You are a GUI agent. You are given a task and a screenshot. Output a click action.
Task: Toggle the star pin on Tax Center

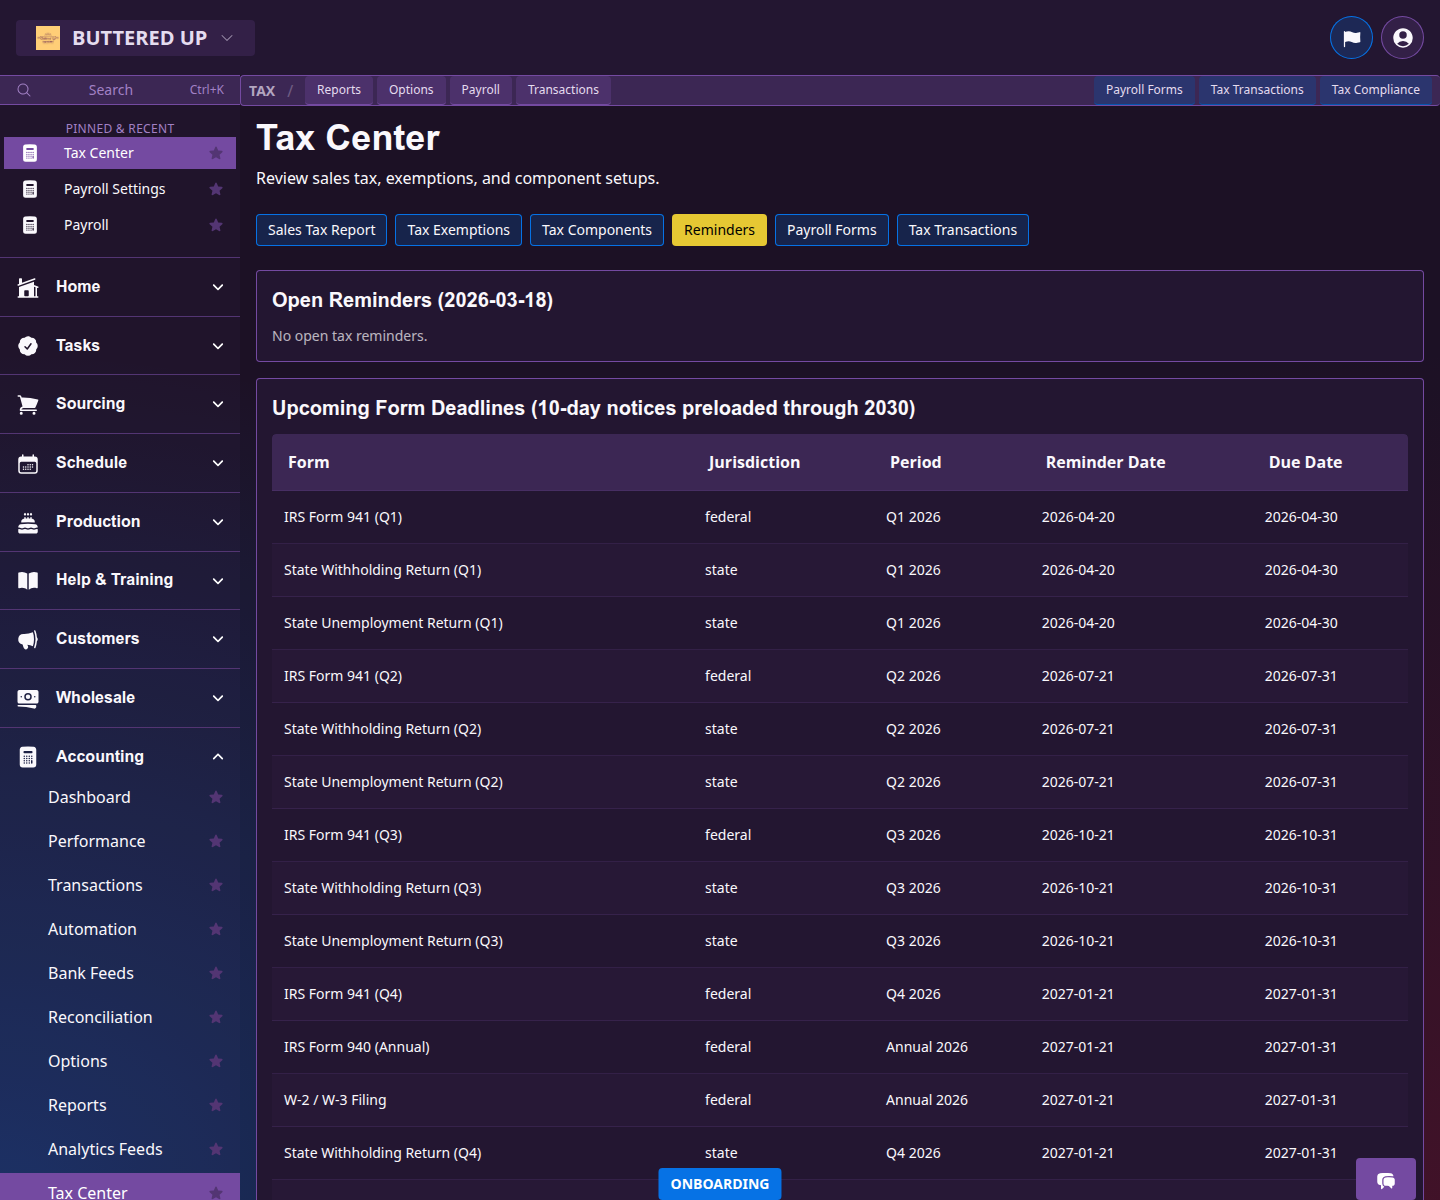point(216,153)
